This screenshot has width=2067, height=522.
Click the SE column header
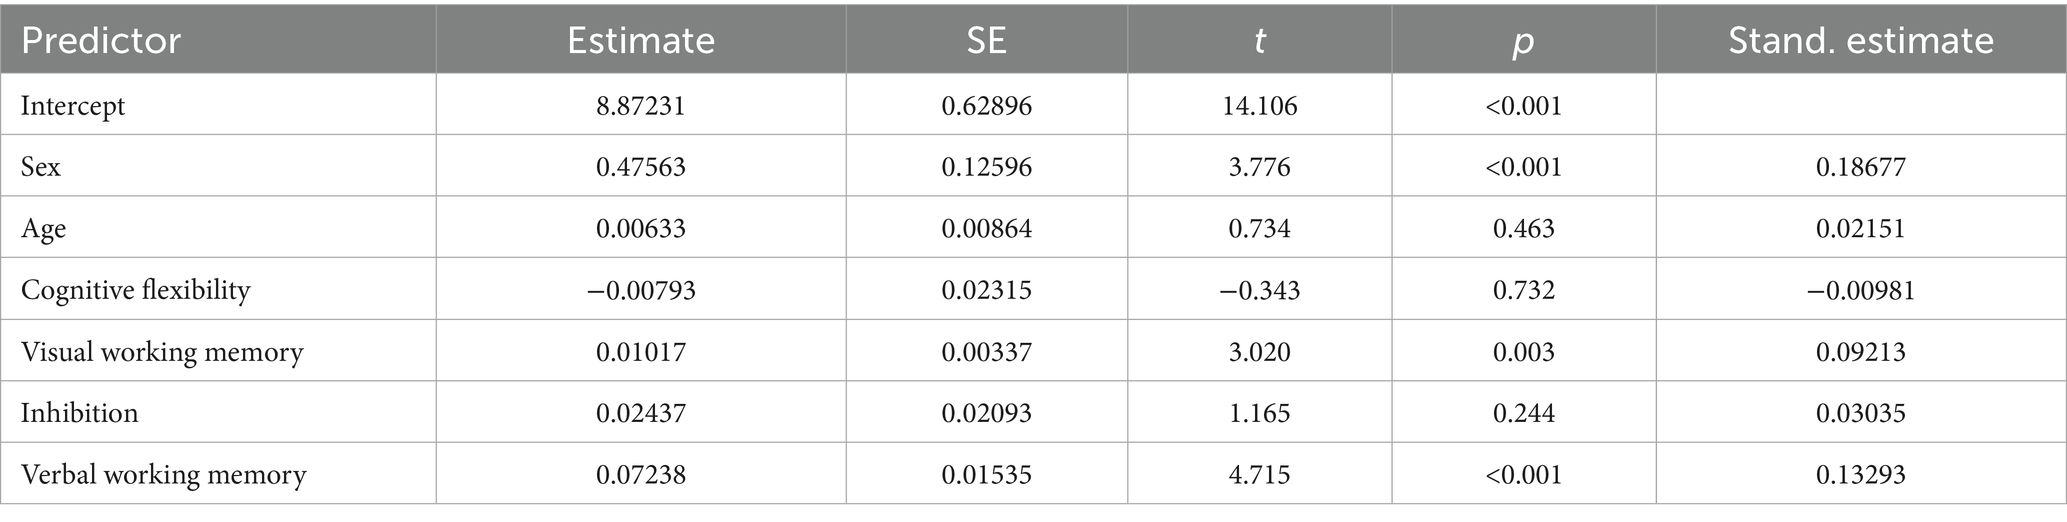(986, 40)
